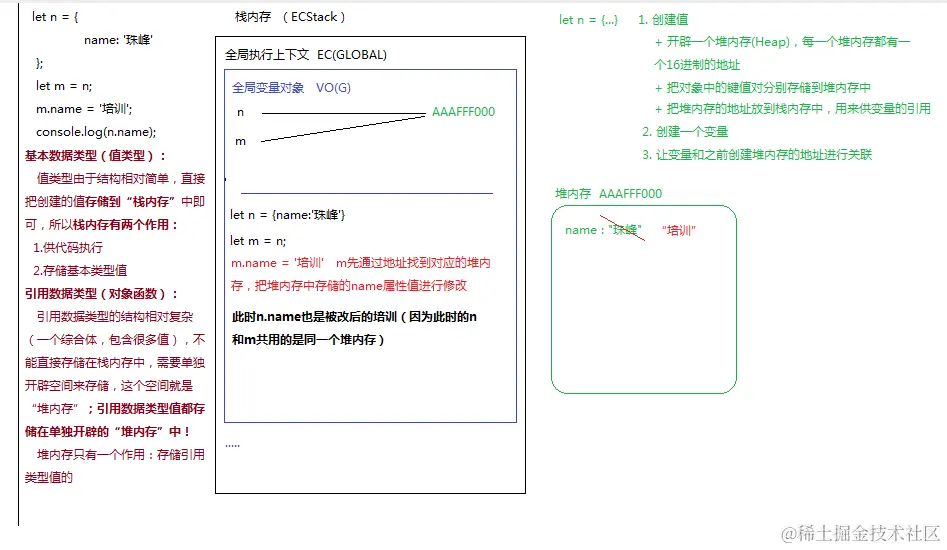Click step '3. 让变量和之前创建堆内存的地址进行关联'
This screenshot has height=550, width=947.
click(757, 155)
